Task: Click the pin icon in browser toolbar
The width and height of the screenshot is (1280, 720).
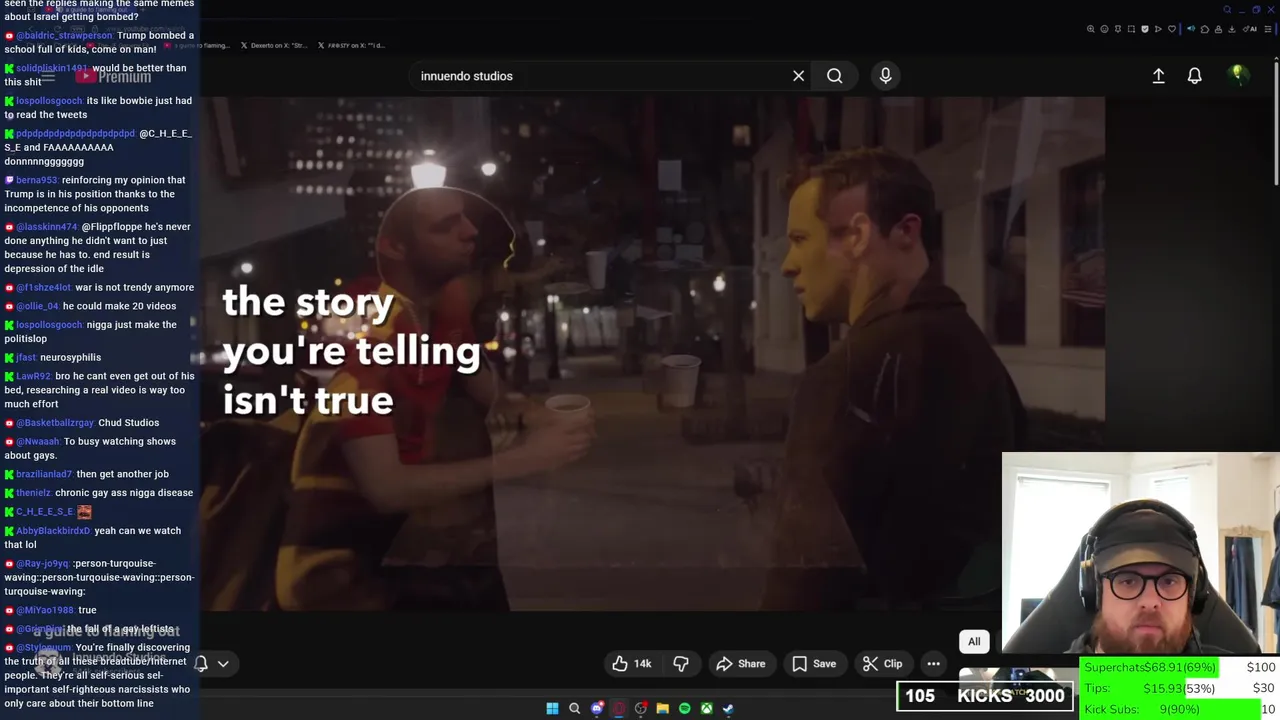Action: click(x=1118, y=29)
